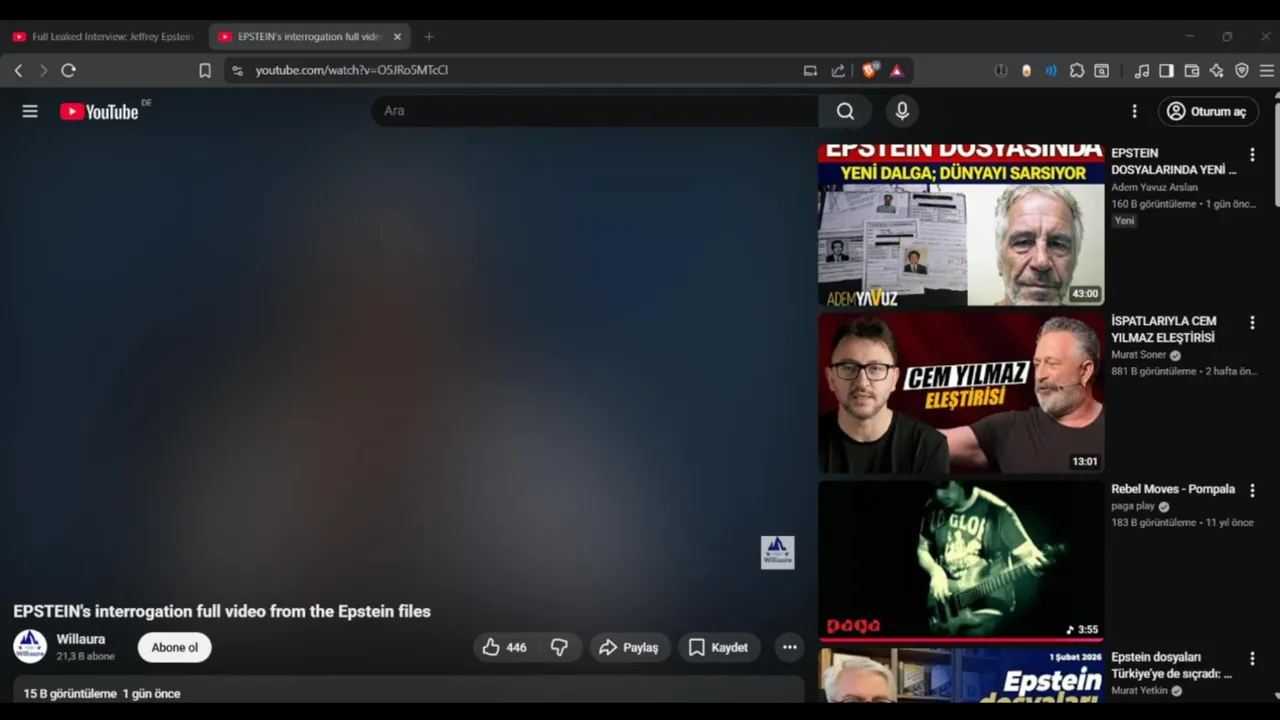This screenshot has width=1280, height=720.
Task: Open the music note playlist icon
Action: point(1141,70)
